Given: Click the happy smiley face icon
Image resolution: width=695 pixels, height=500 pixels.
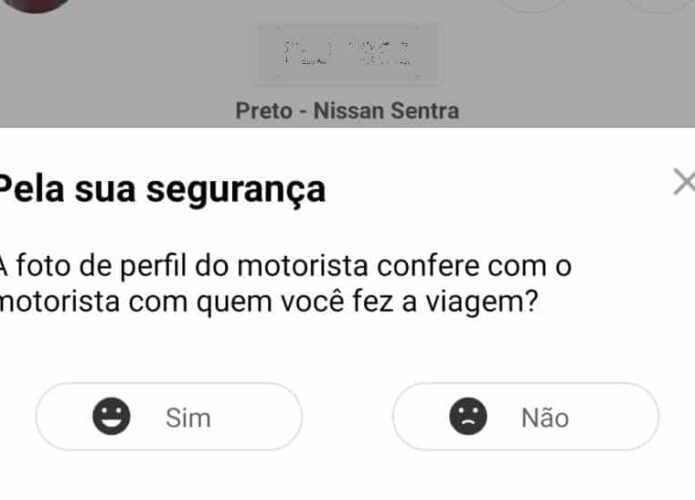Looking at the screenshot, I should [x=111, y=416].
